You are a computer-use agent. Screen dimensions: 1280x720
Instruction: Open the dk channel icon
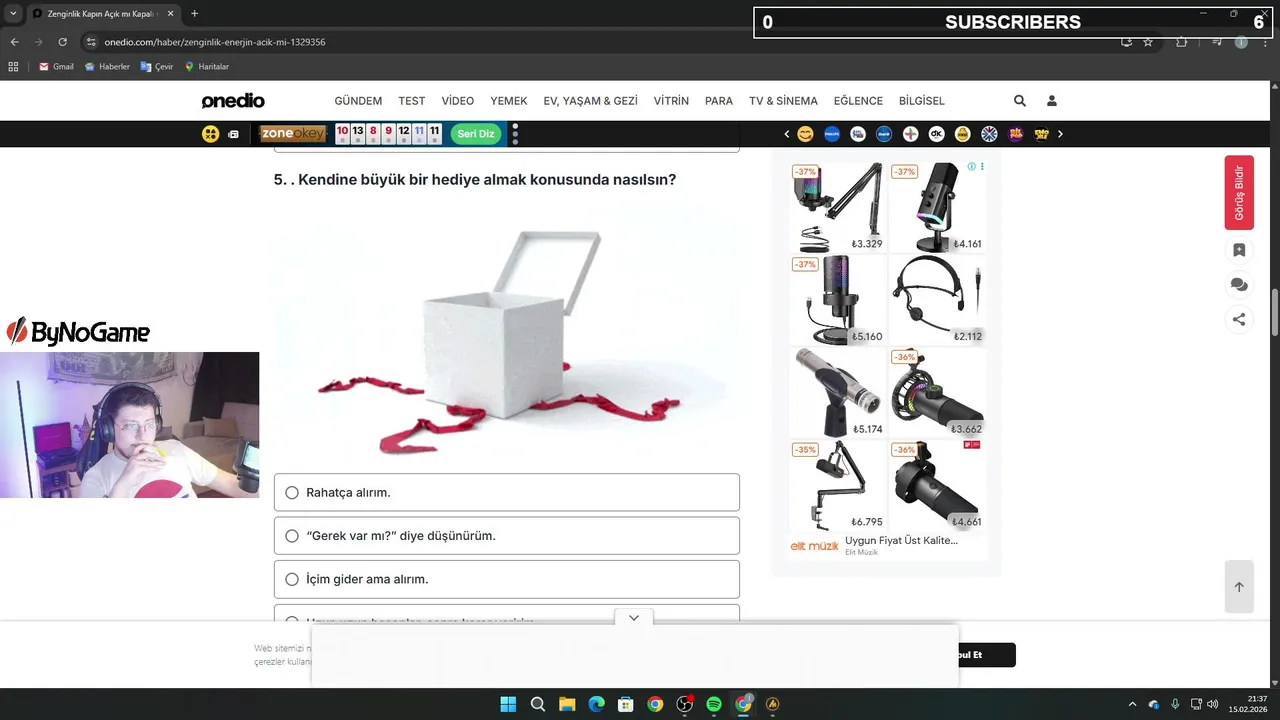pyautogui.click(x=937, y=134)
